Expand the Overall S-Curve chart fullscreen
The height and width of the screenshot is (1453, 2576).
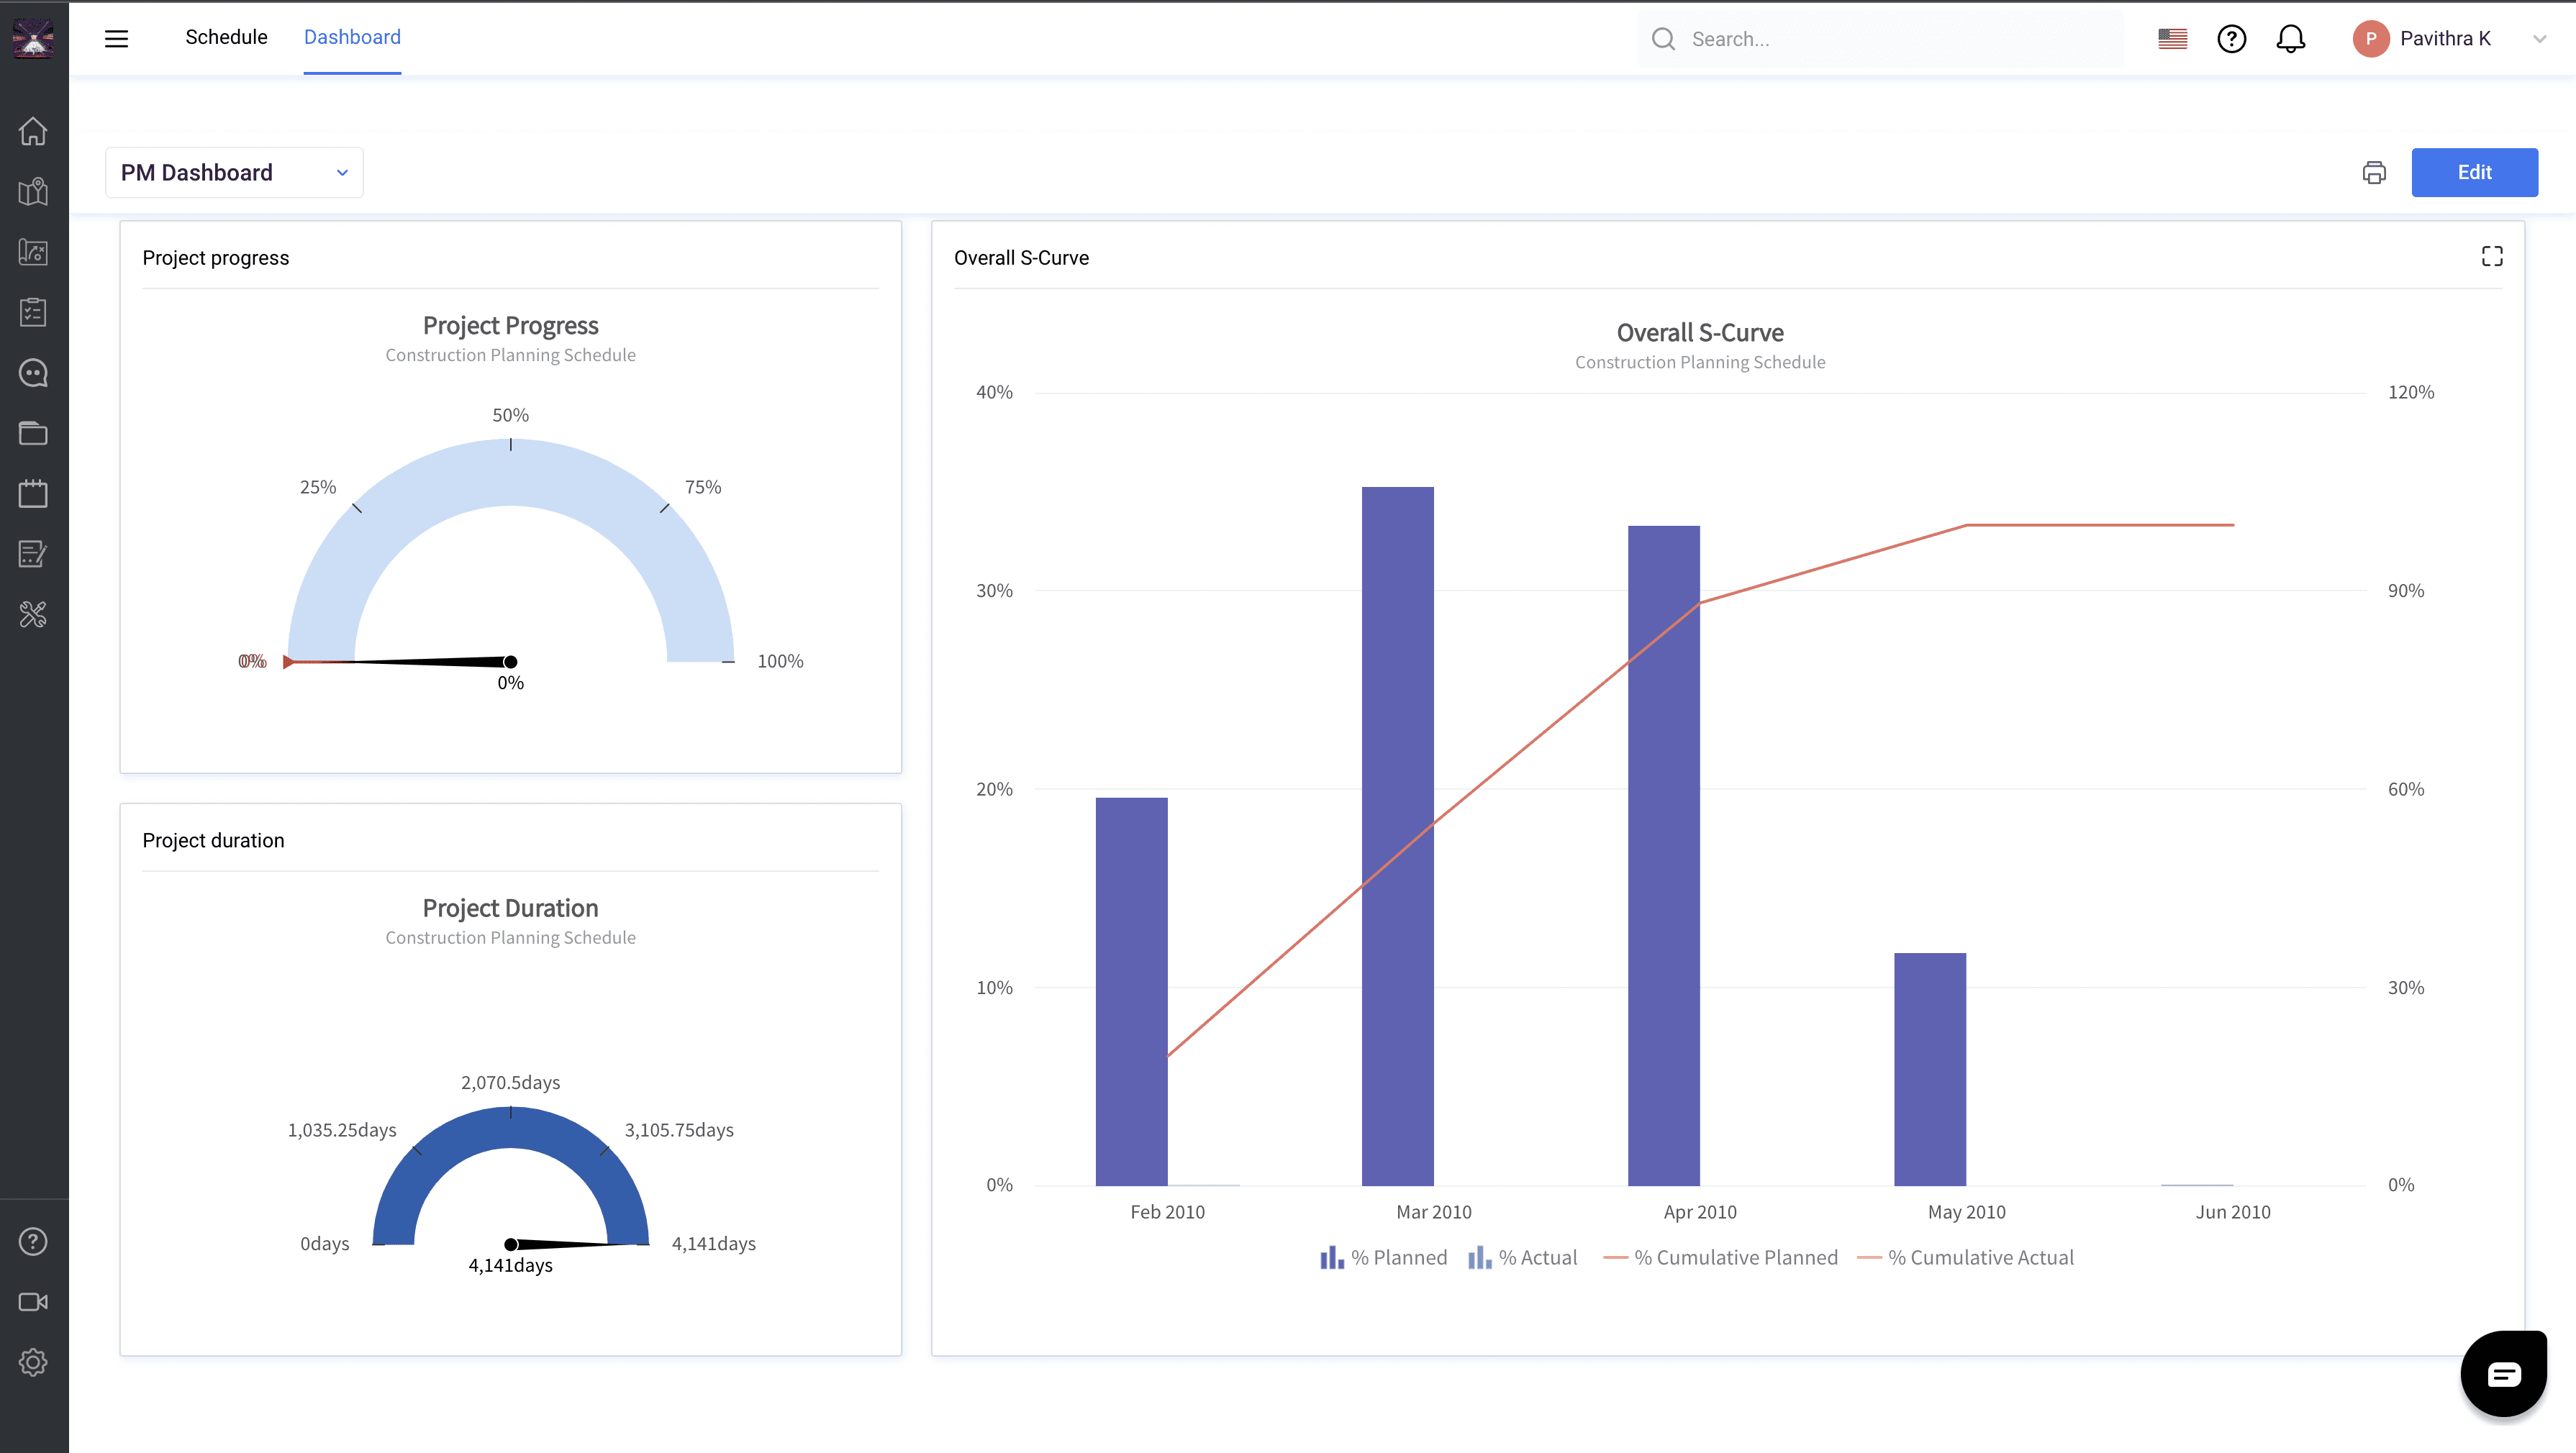coord(2491,257)
